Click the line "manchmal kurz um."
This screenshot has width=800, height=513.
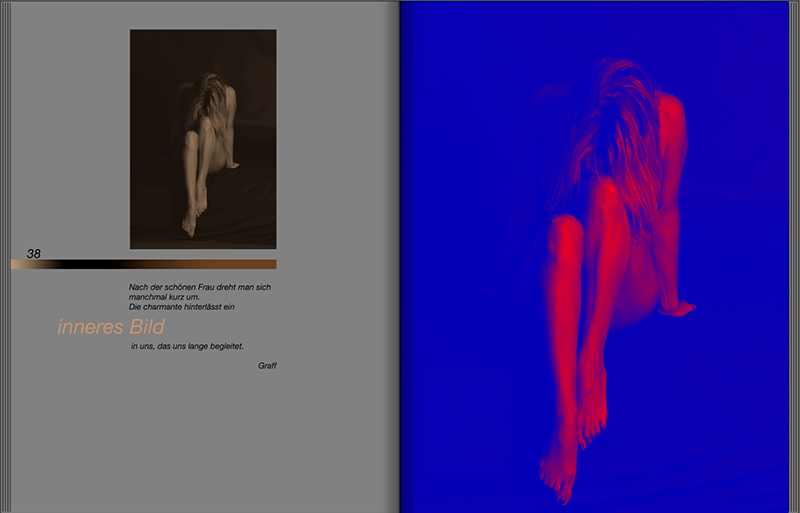click(x=164, y=297)
